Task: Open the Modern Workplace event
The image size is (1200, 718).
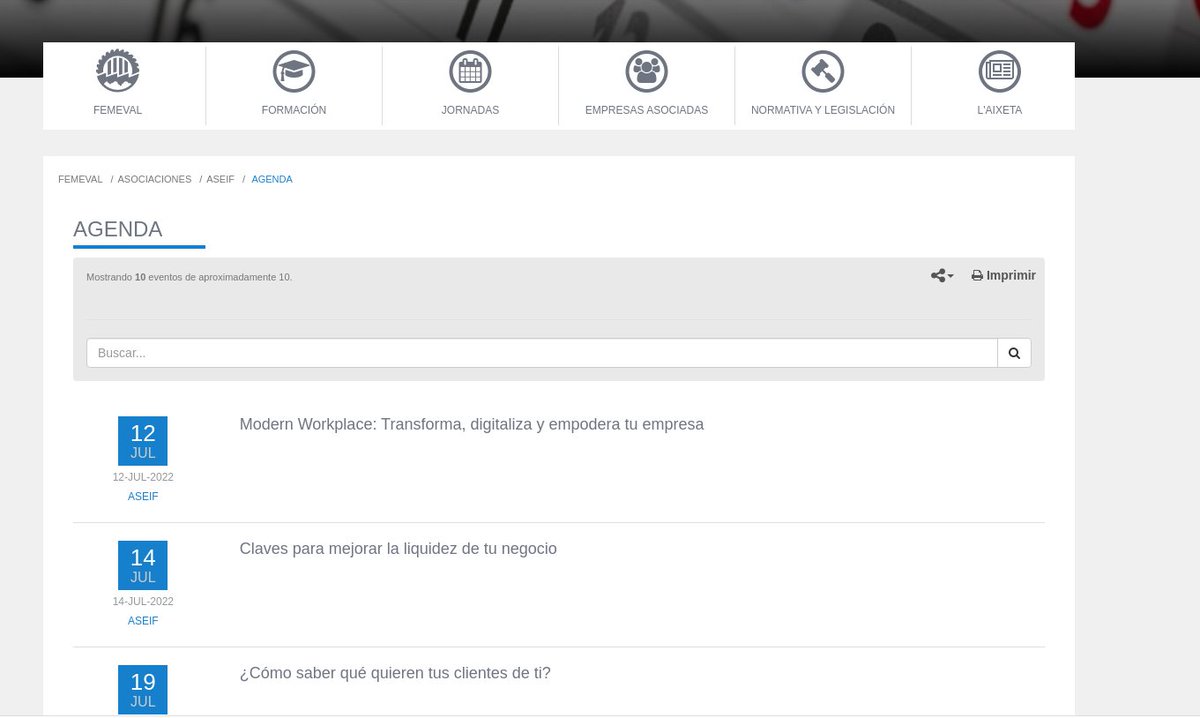Action: (471, 424)
